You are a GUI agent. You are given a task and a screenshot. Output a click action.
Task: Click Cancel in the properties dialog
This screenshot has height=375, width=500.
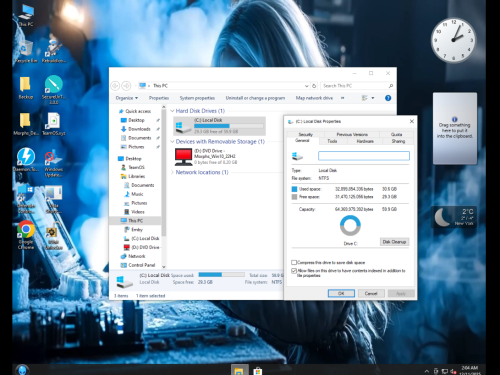coord(371,294)
